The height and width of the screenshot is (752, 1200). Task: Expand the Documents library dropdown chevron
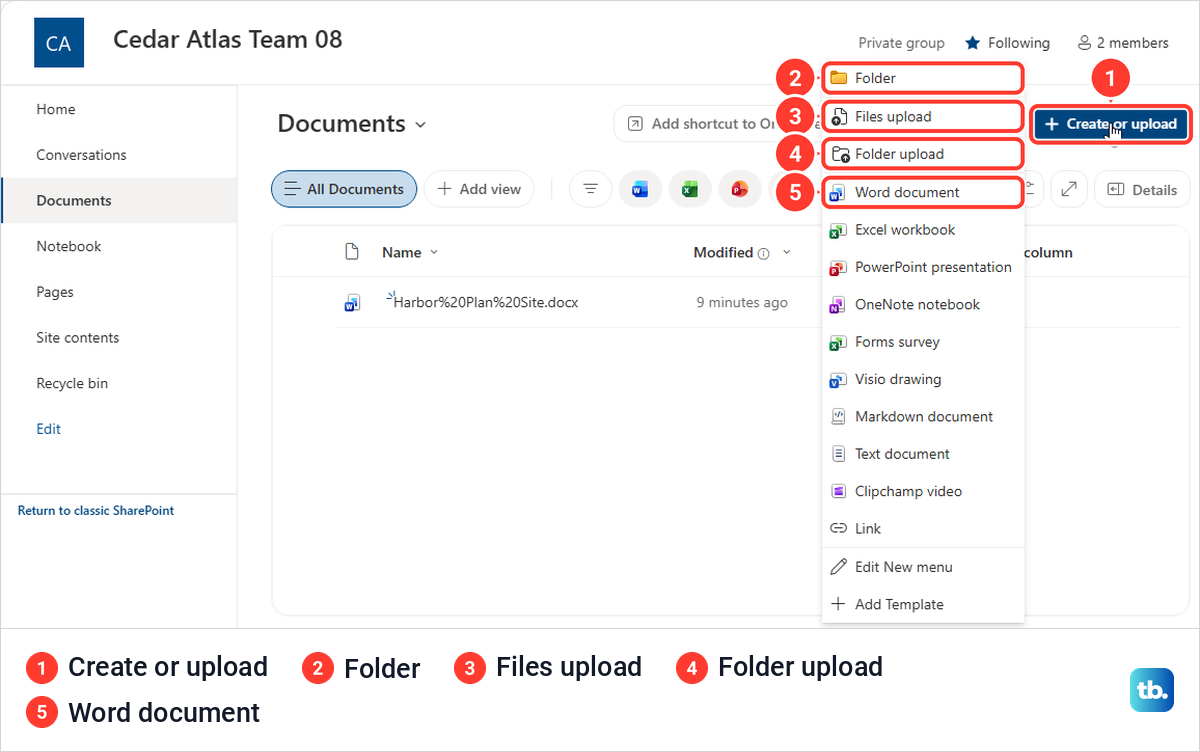pyautogui.click(x=421, y=125)
